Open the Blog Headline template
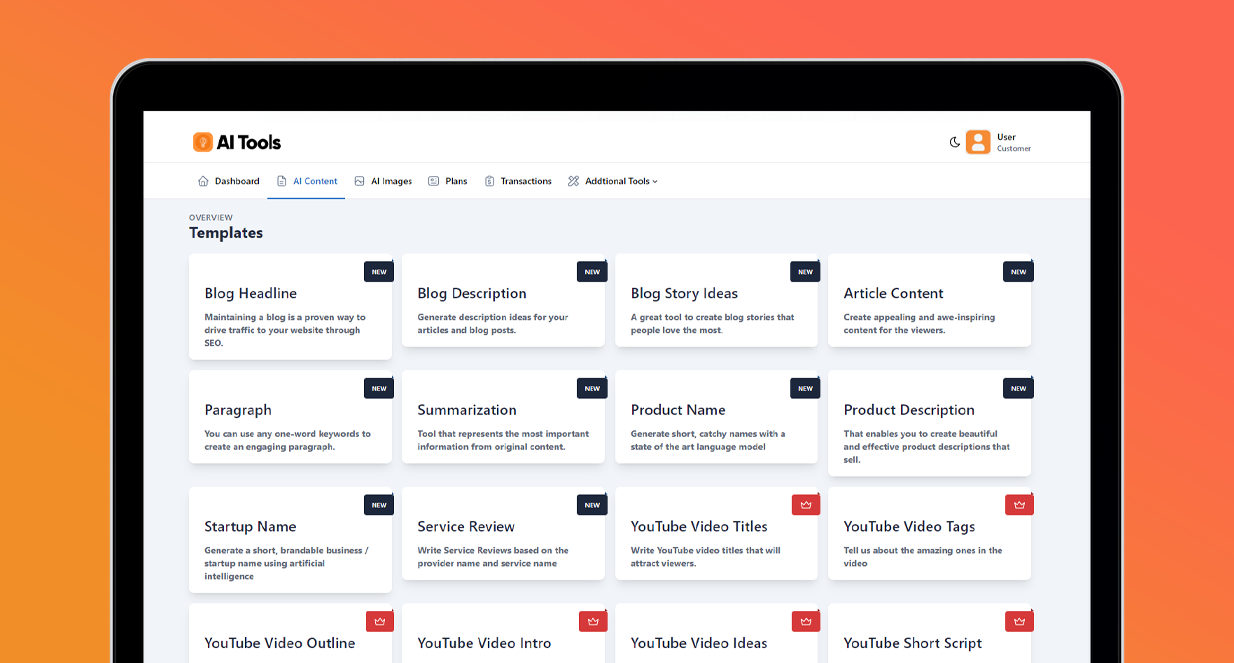Viewport: 1234px width, 663px height. (x=290, y=305)
